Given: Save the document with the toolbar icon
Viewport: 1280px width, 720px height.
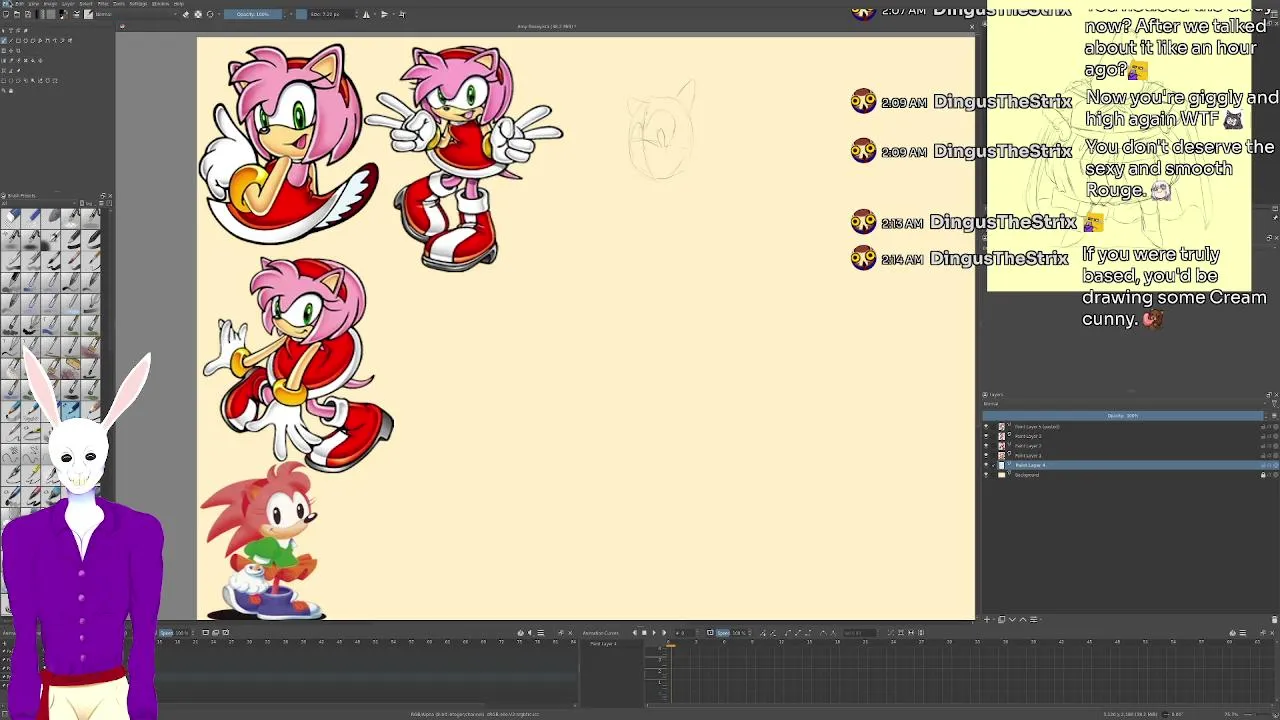Looking at the screenshot, I should [28, 14].
